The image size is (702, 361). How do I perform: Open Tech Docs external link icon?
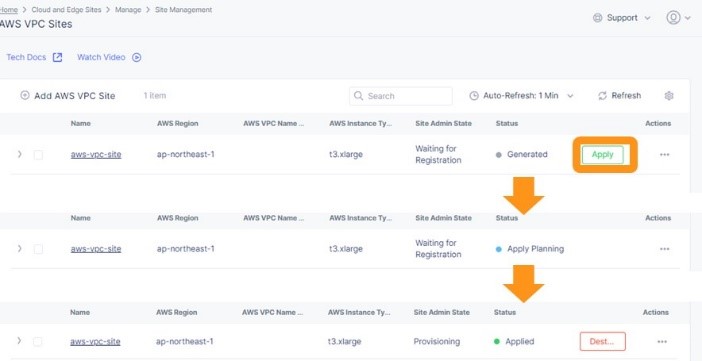(x=57, y=57)
